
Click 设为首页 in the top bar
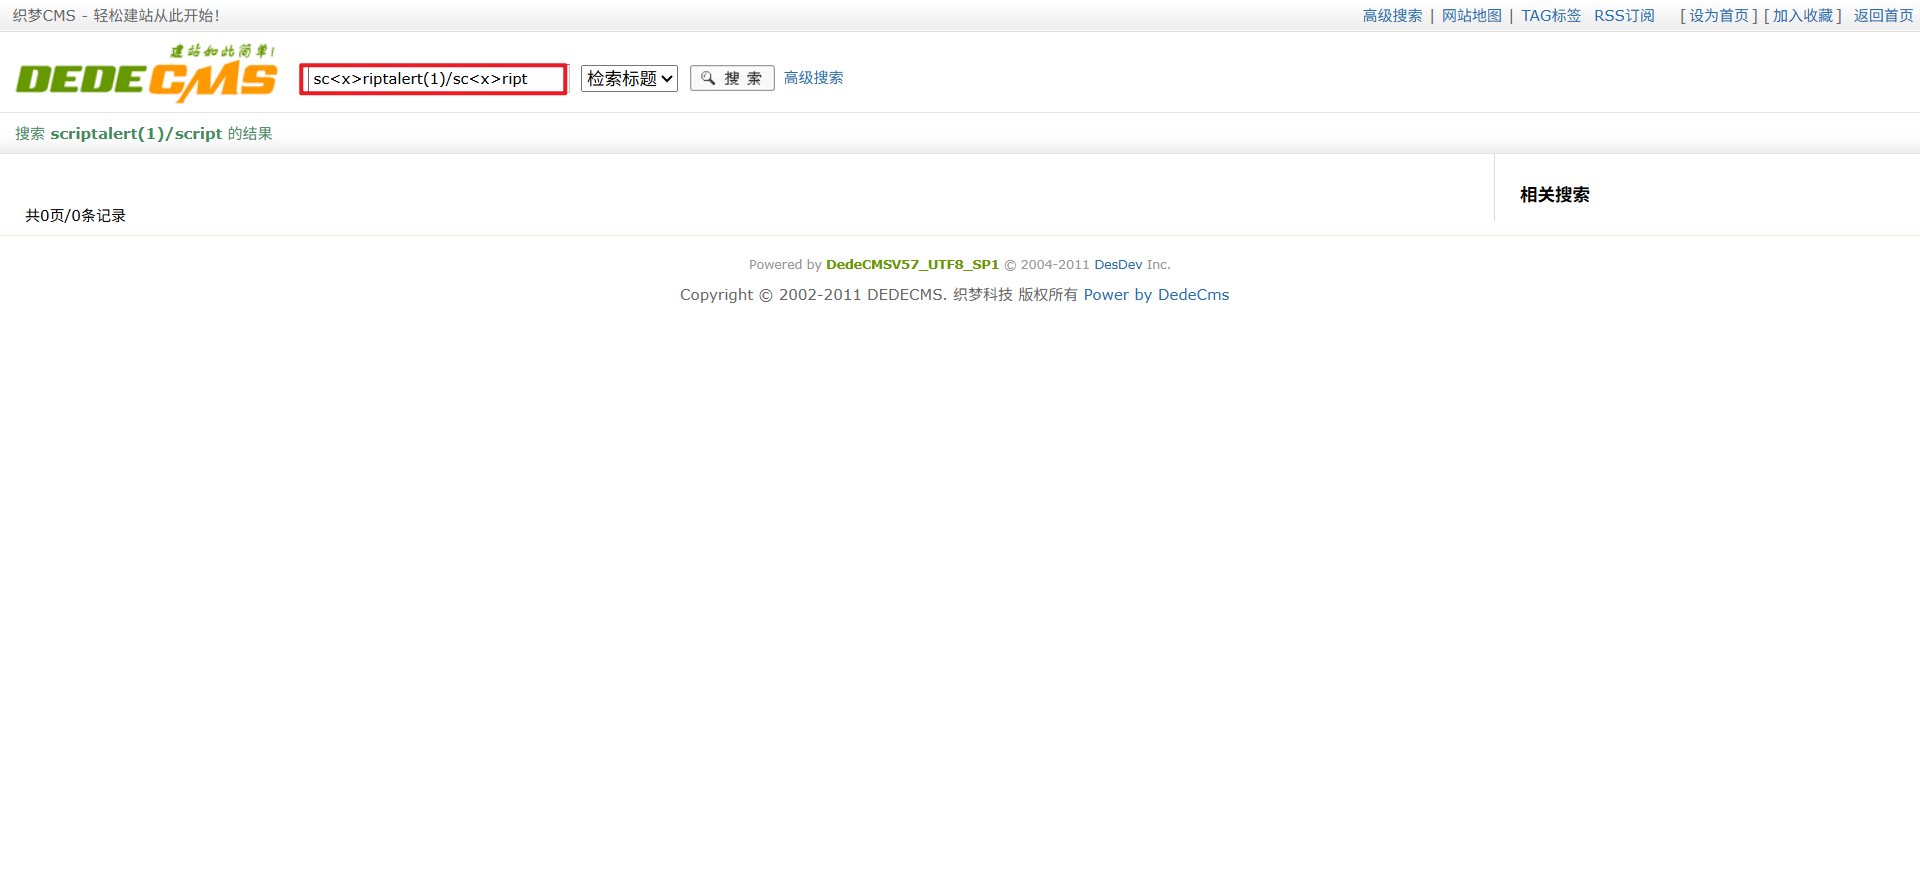point(1719,16)
